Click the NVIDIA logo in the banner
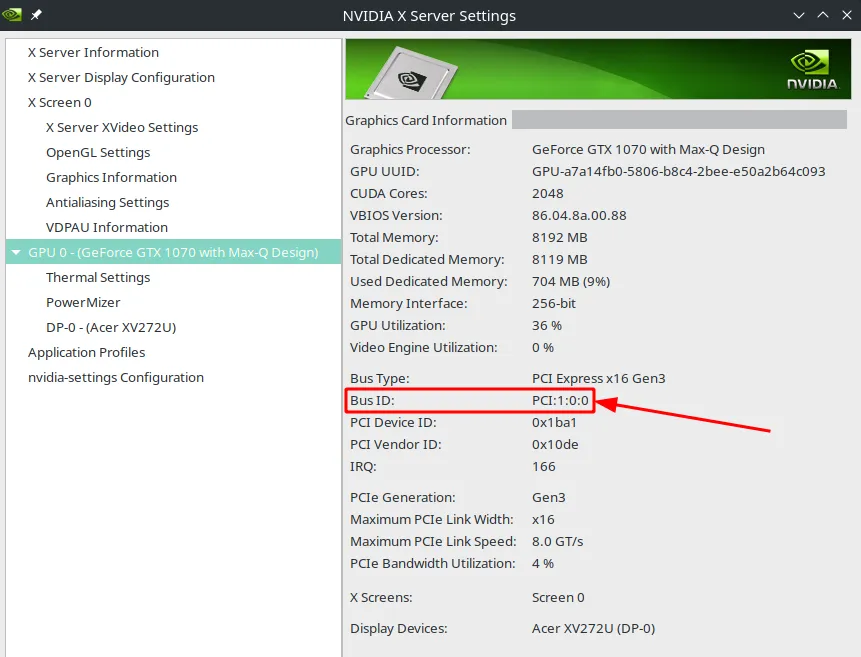The image size is (861, 657). click(x=811, y=68)
